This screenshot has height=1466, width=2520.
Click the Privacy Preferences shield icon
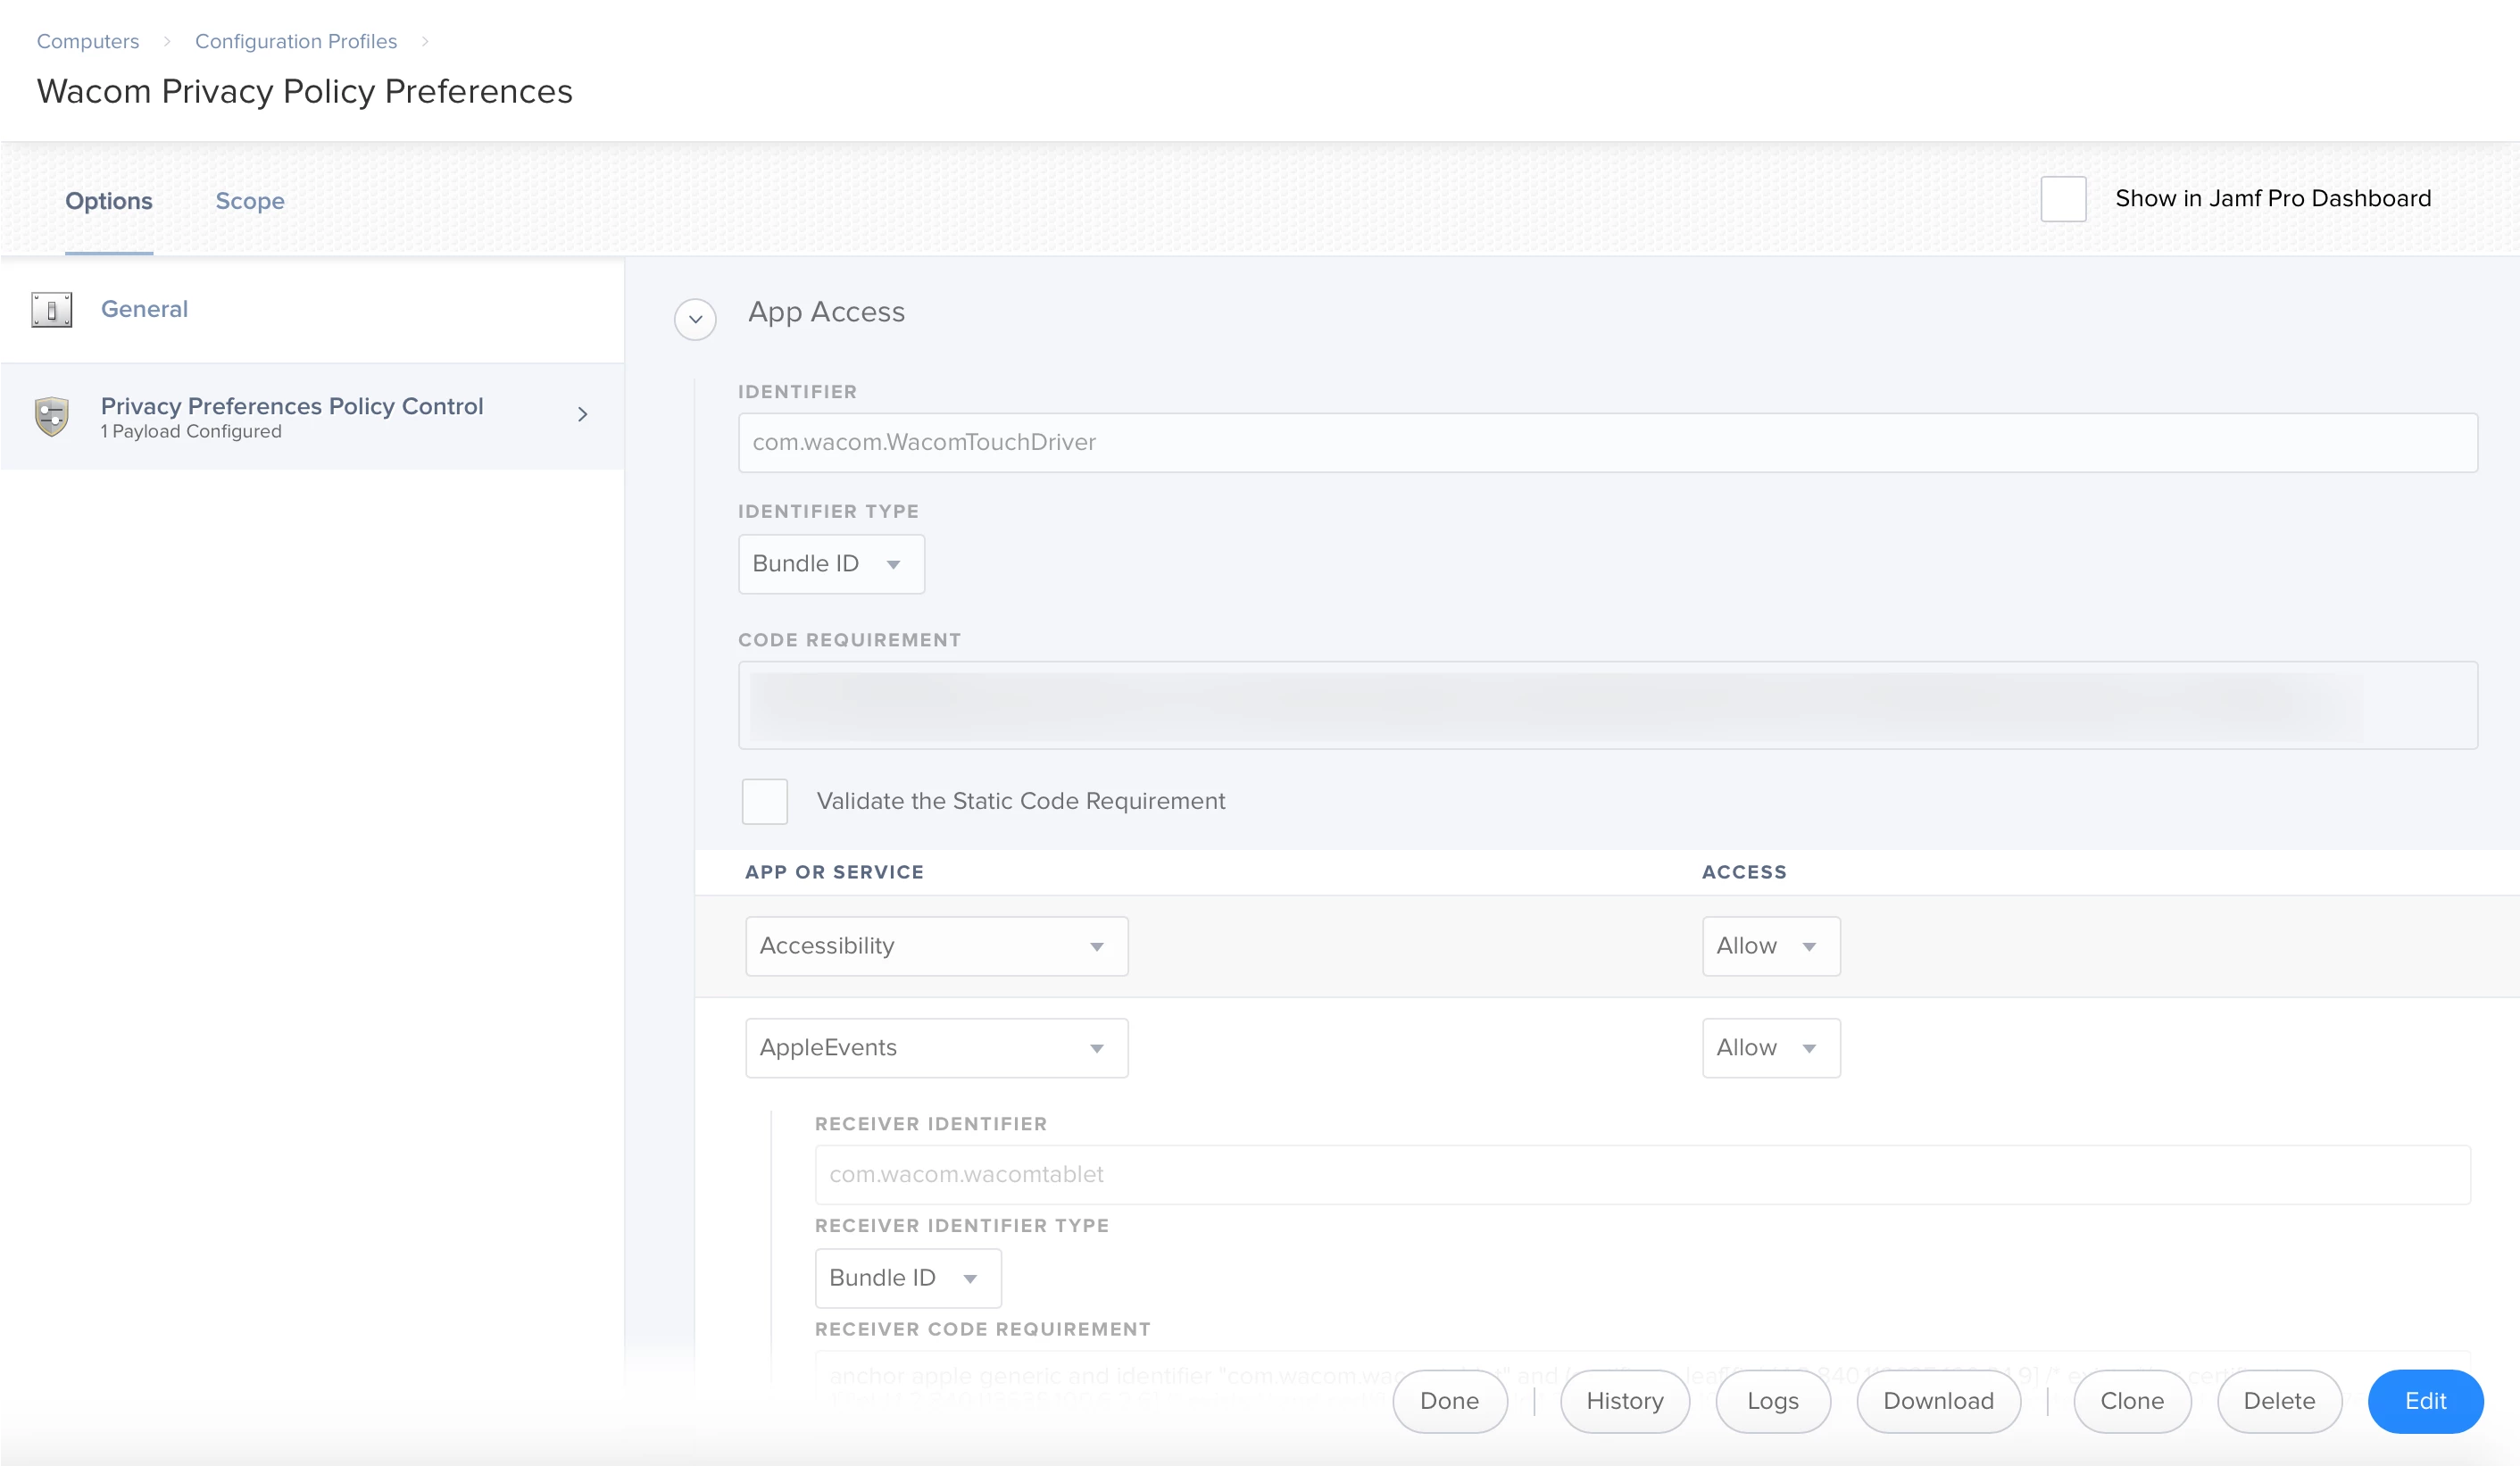(52, 416)
